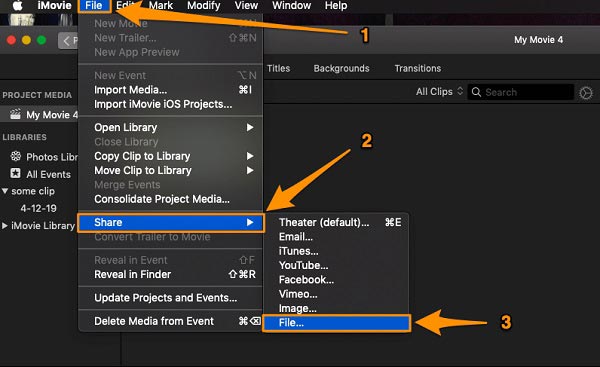Enter full screen with green button
The width and height of the screenshot is (600, 367).
click(41, 40)
